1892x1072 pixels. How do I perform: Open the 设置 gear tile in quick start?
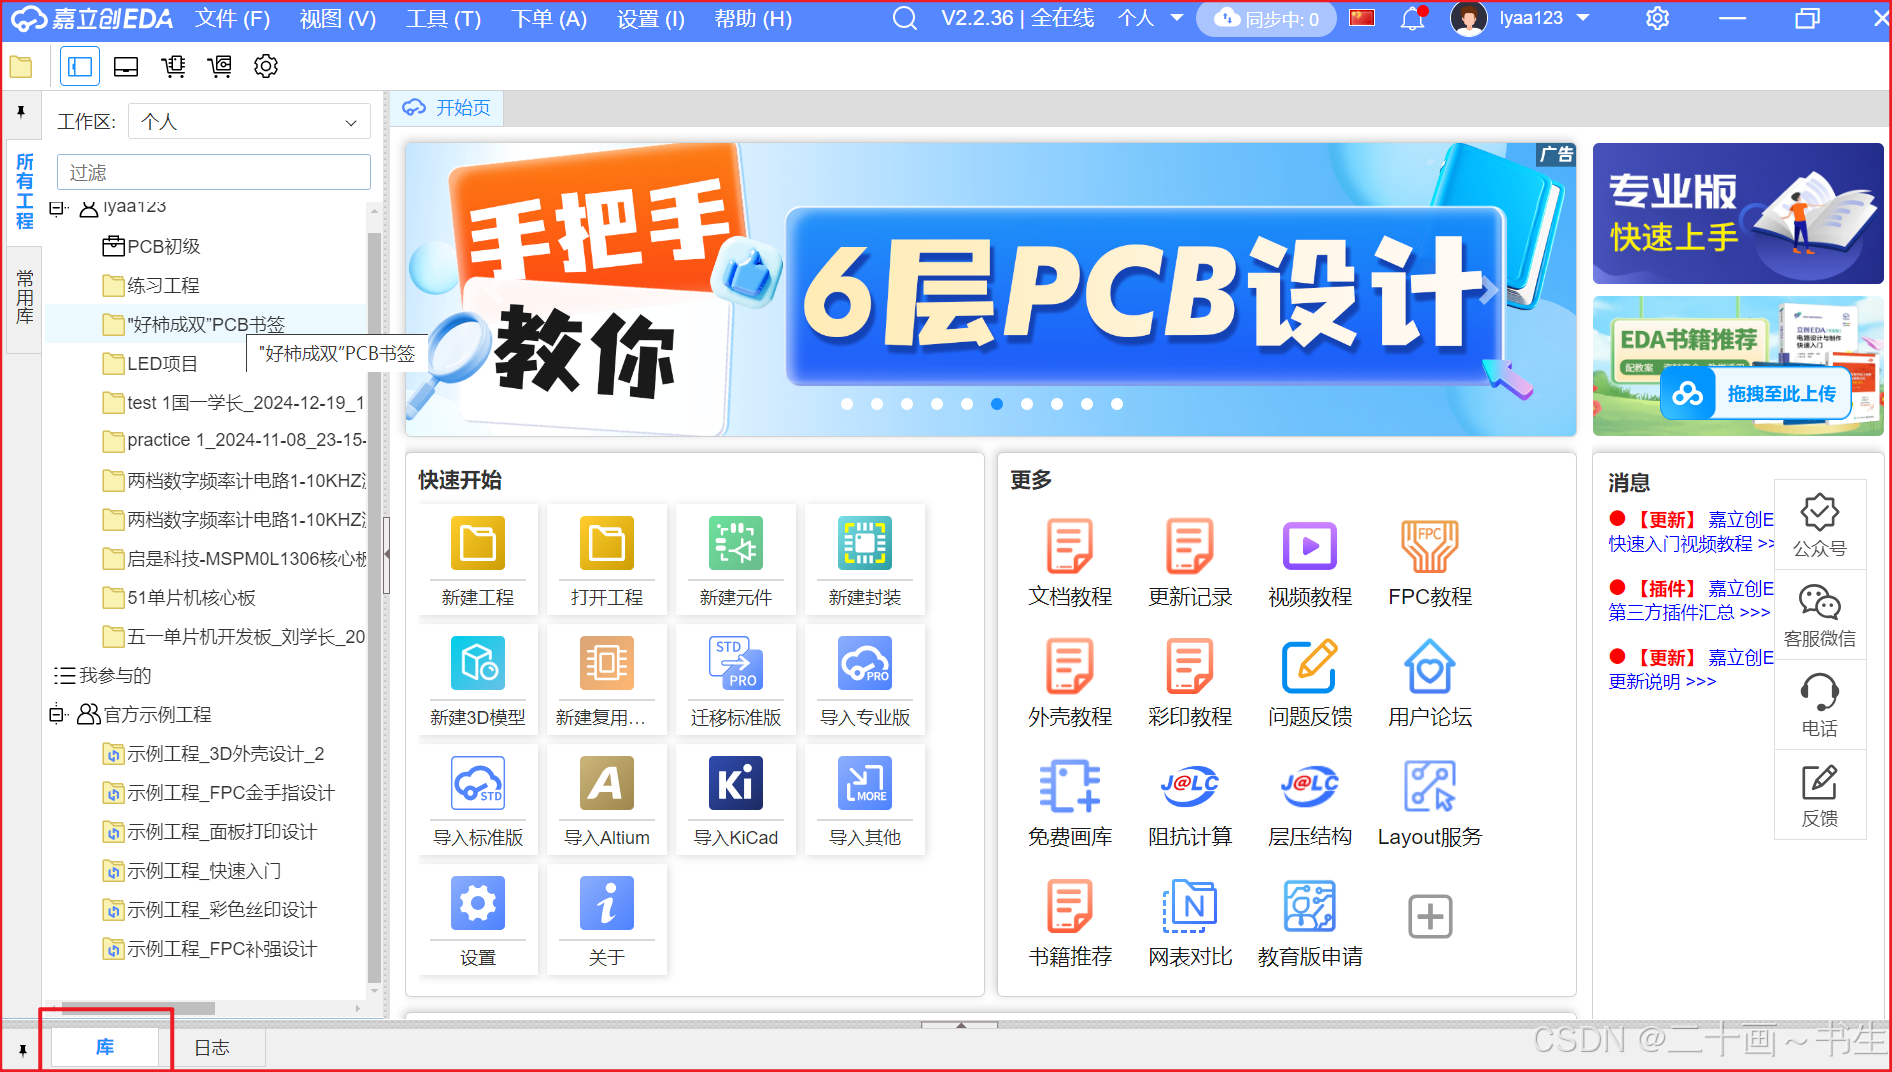[x=478, y=903]
